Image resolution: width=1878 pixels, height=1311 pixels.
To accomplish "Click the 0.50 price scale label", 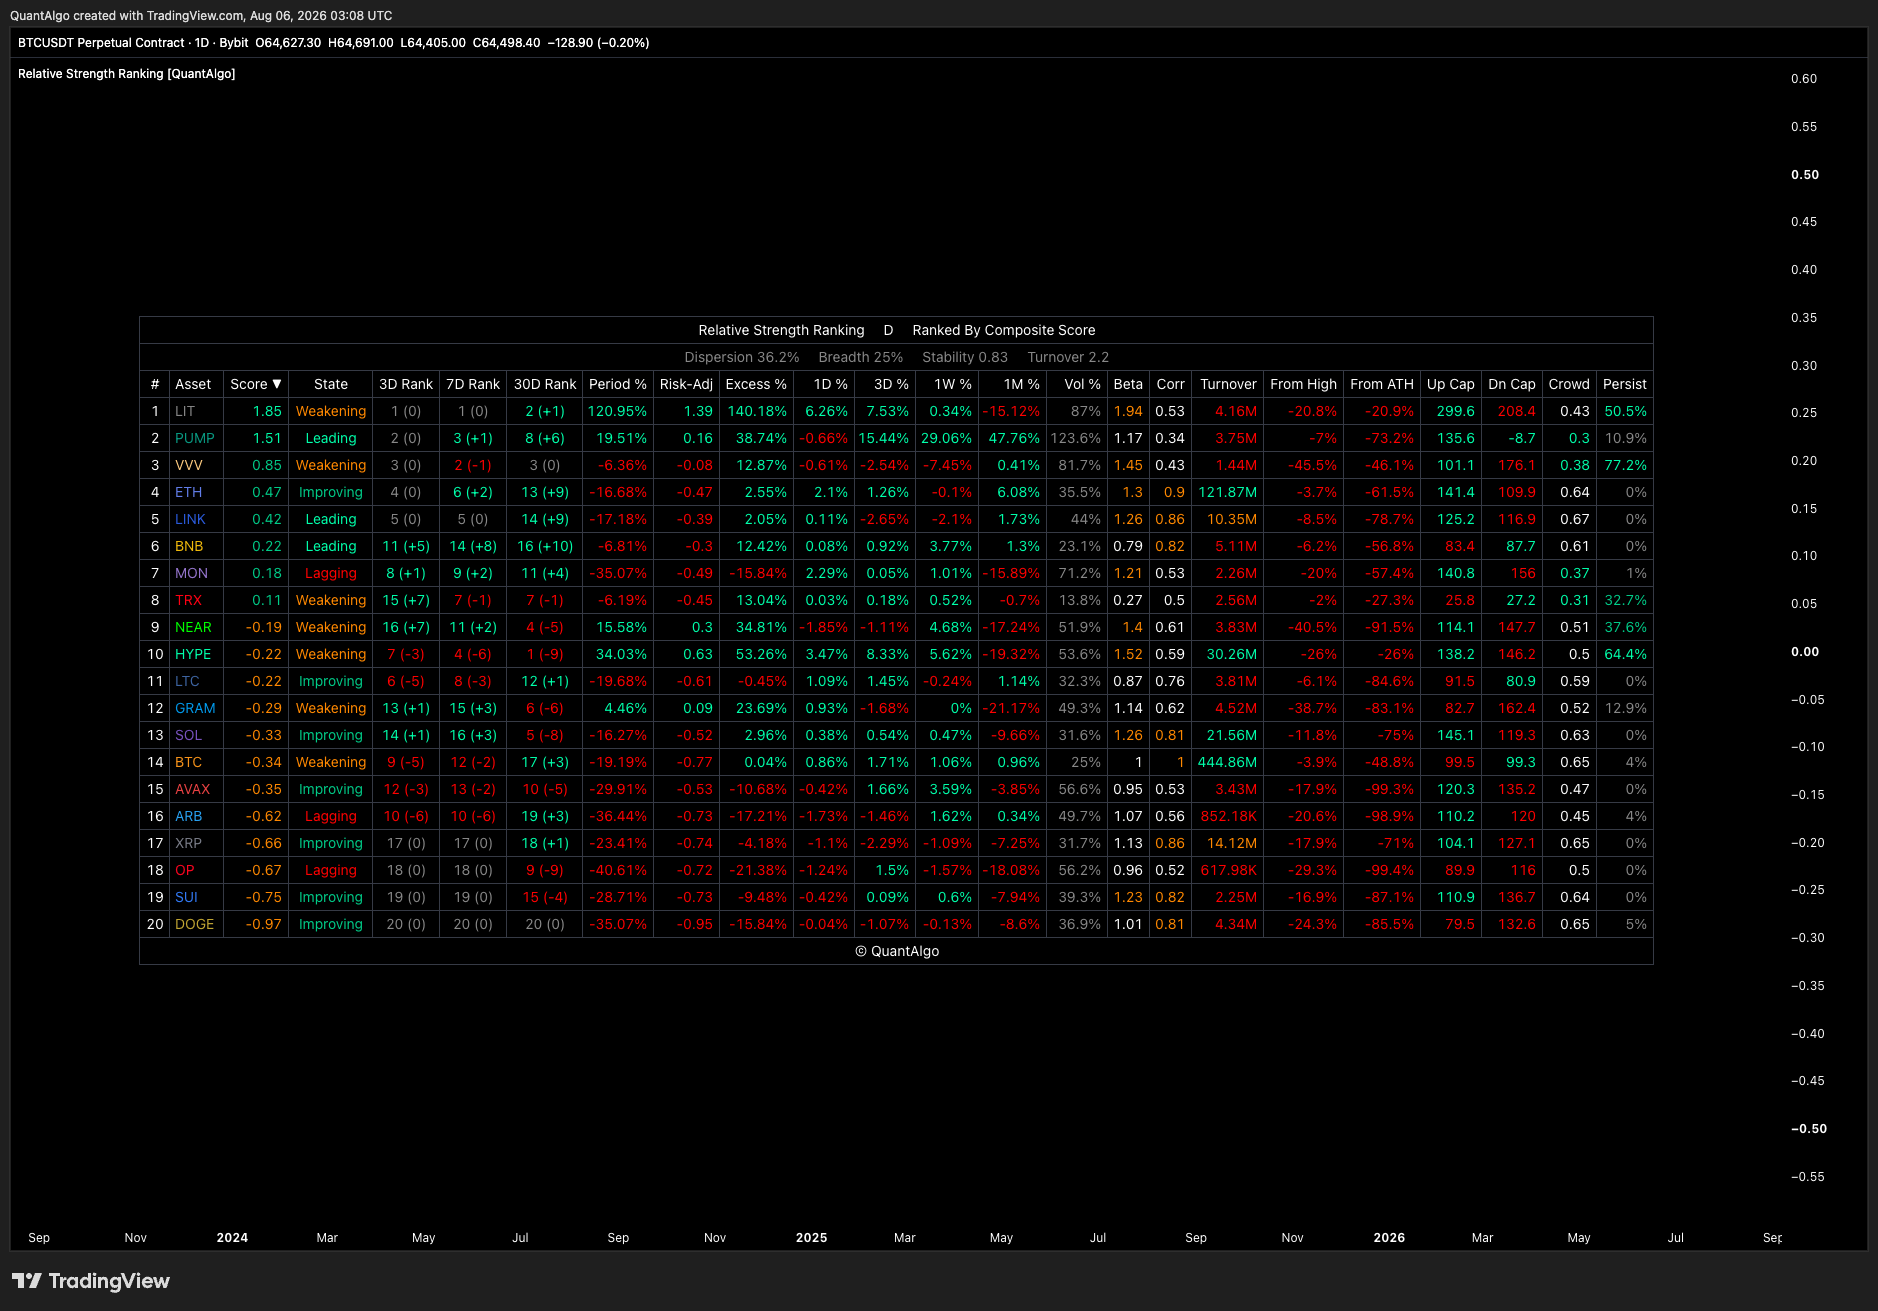I will coord(1805,175).
